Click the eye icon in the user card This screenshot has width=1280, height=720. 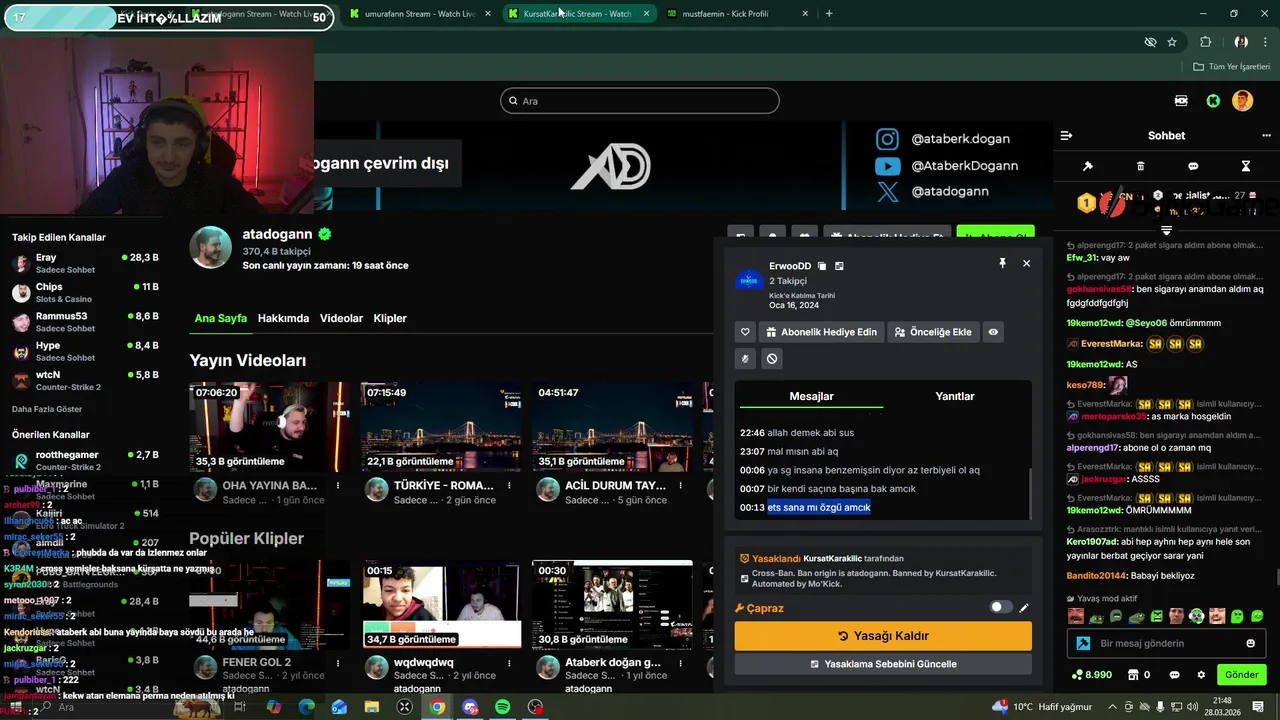(993, 332)
